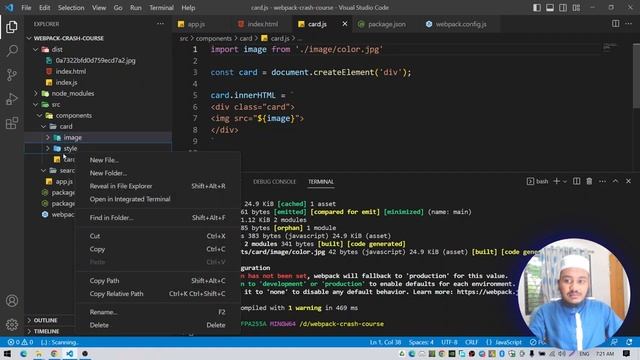Choose Copy Relative Path entry
The width and height of the screenshot is (640, 360).
(158, 294)
